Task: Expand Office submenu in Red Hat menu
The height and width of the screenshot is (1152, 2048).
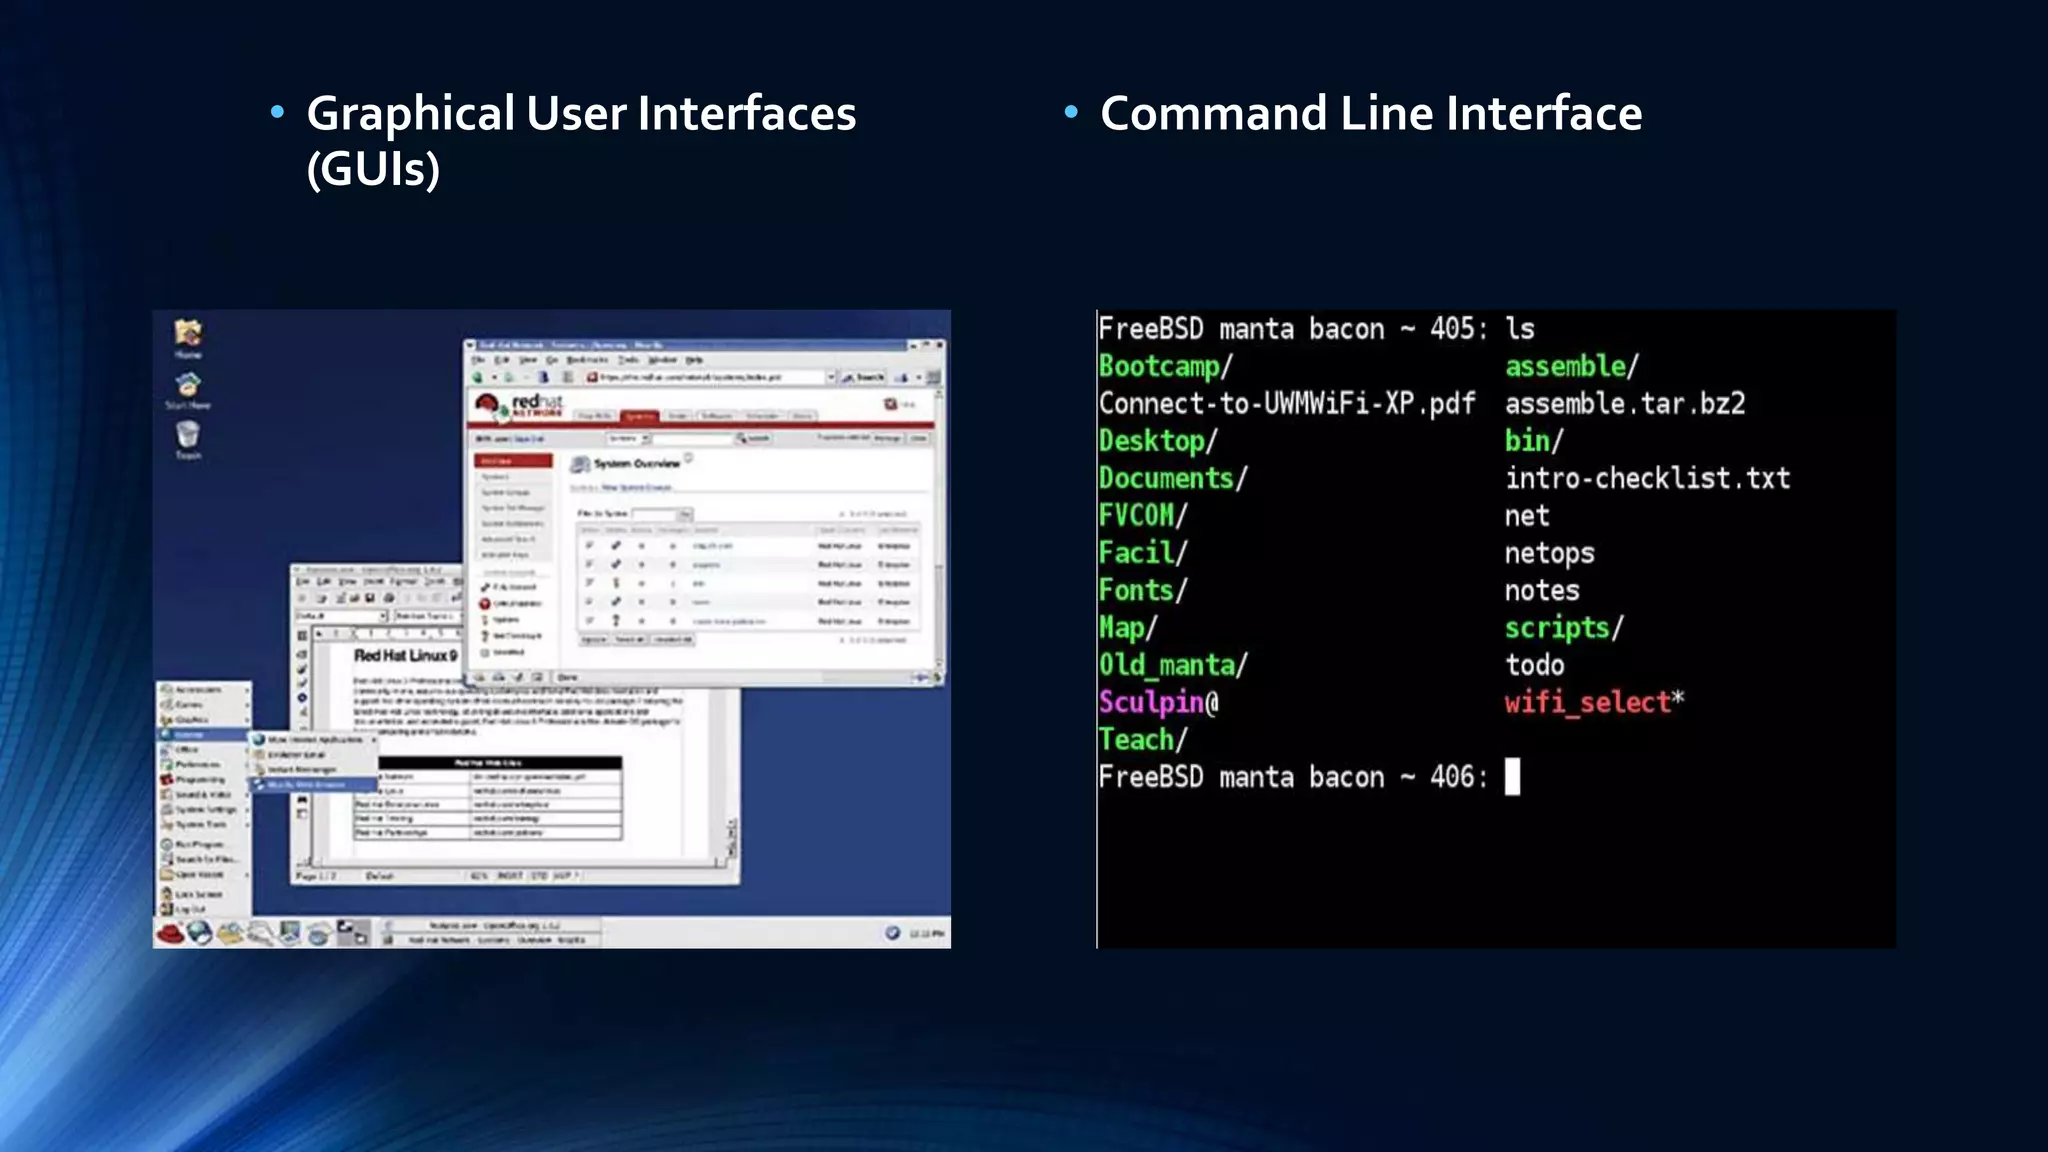Action: [x=204, y=749]
